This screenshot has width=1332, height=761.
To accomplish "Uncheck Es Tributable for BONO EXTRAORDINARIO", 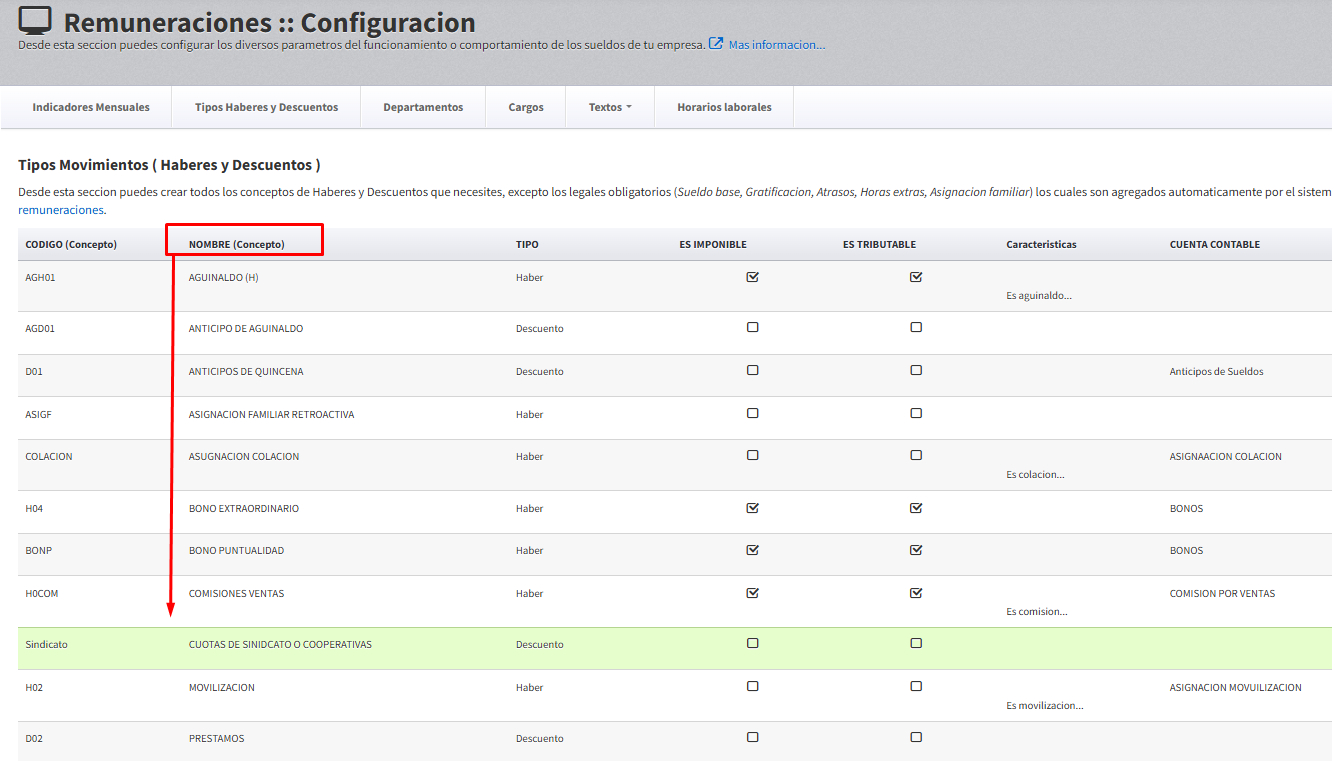I will [x=916, y=507].
